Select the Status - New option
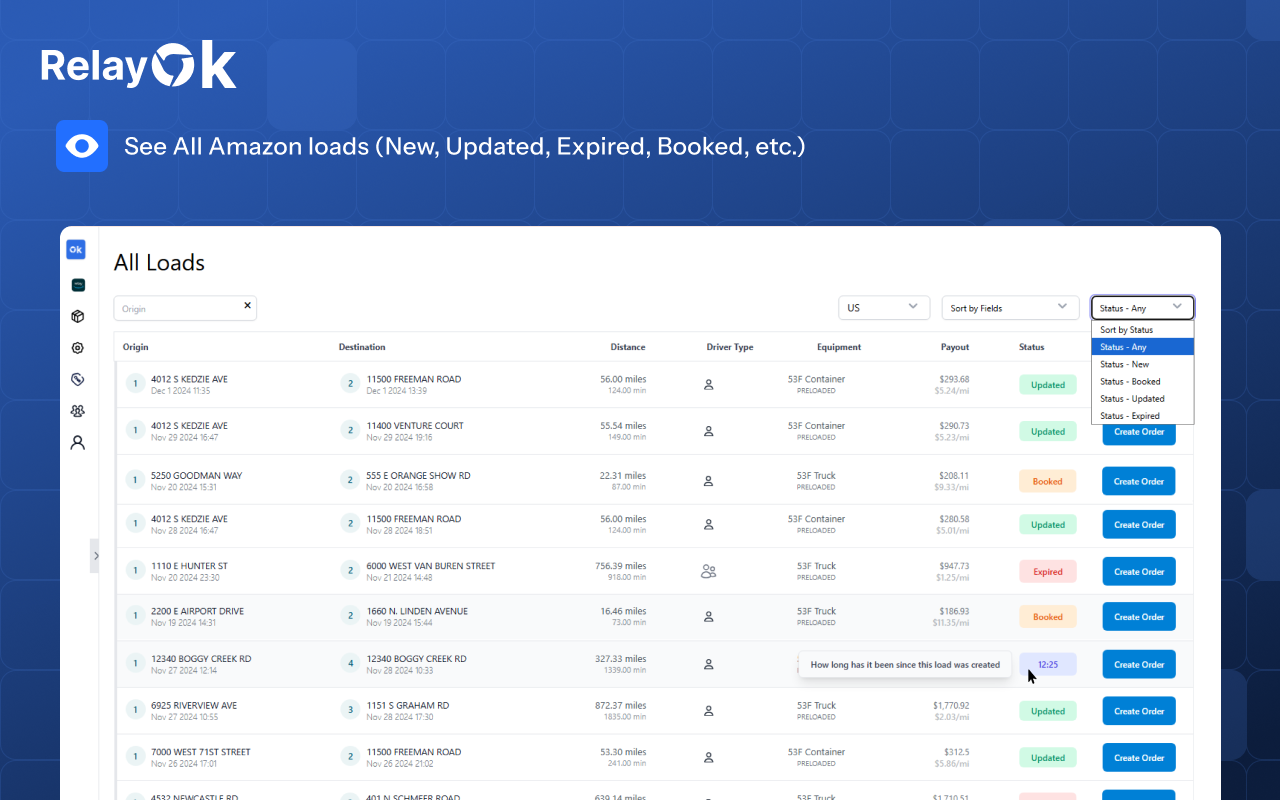 (x=1142, y=364)
